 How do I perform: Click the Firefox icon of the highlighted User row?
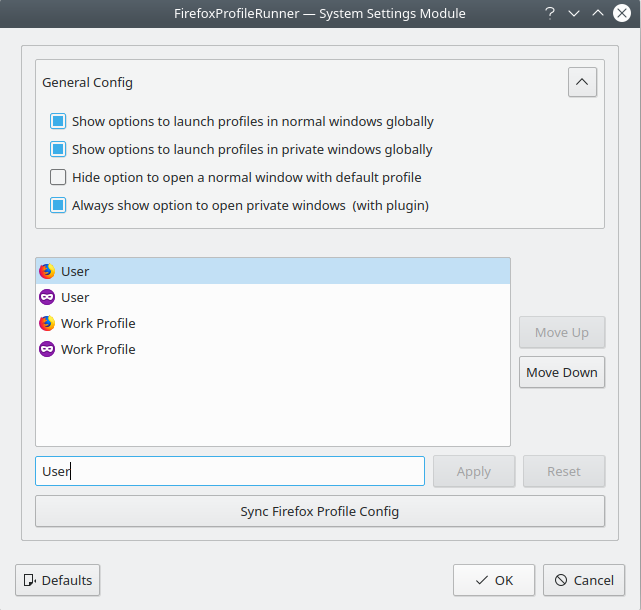pos(47,271)
